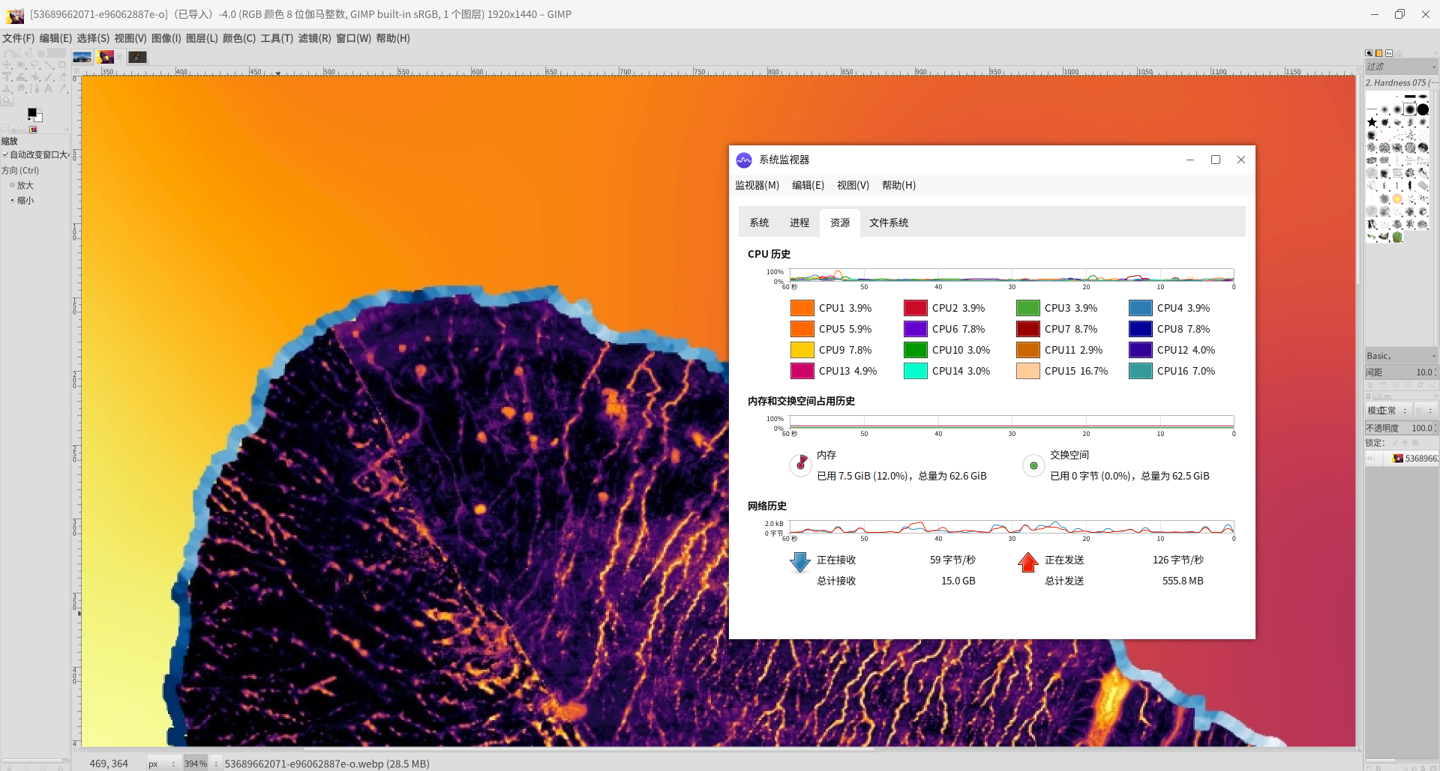Toggle auto-resize window checkbox
The height and width of the screenshot is (771, 1440).
[6, 155]
